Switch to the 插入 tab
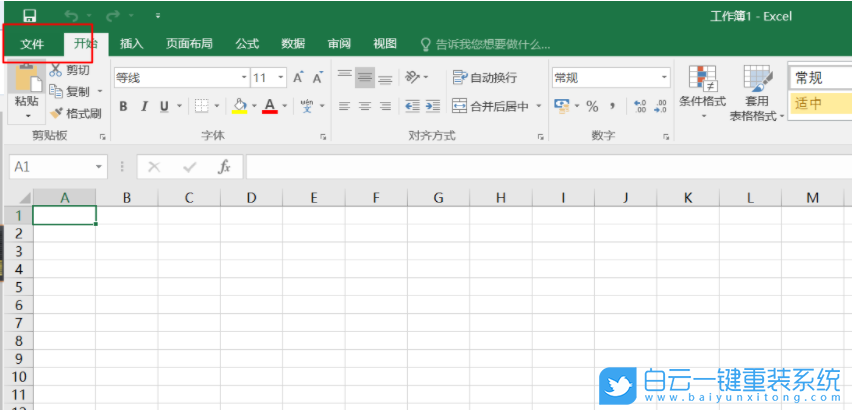The image size is (852, 410). [131, 44]
